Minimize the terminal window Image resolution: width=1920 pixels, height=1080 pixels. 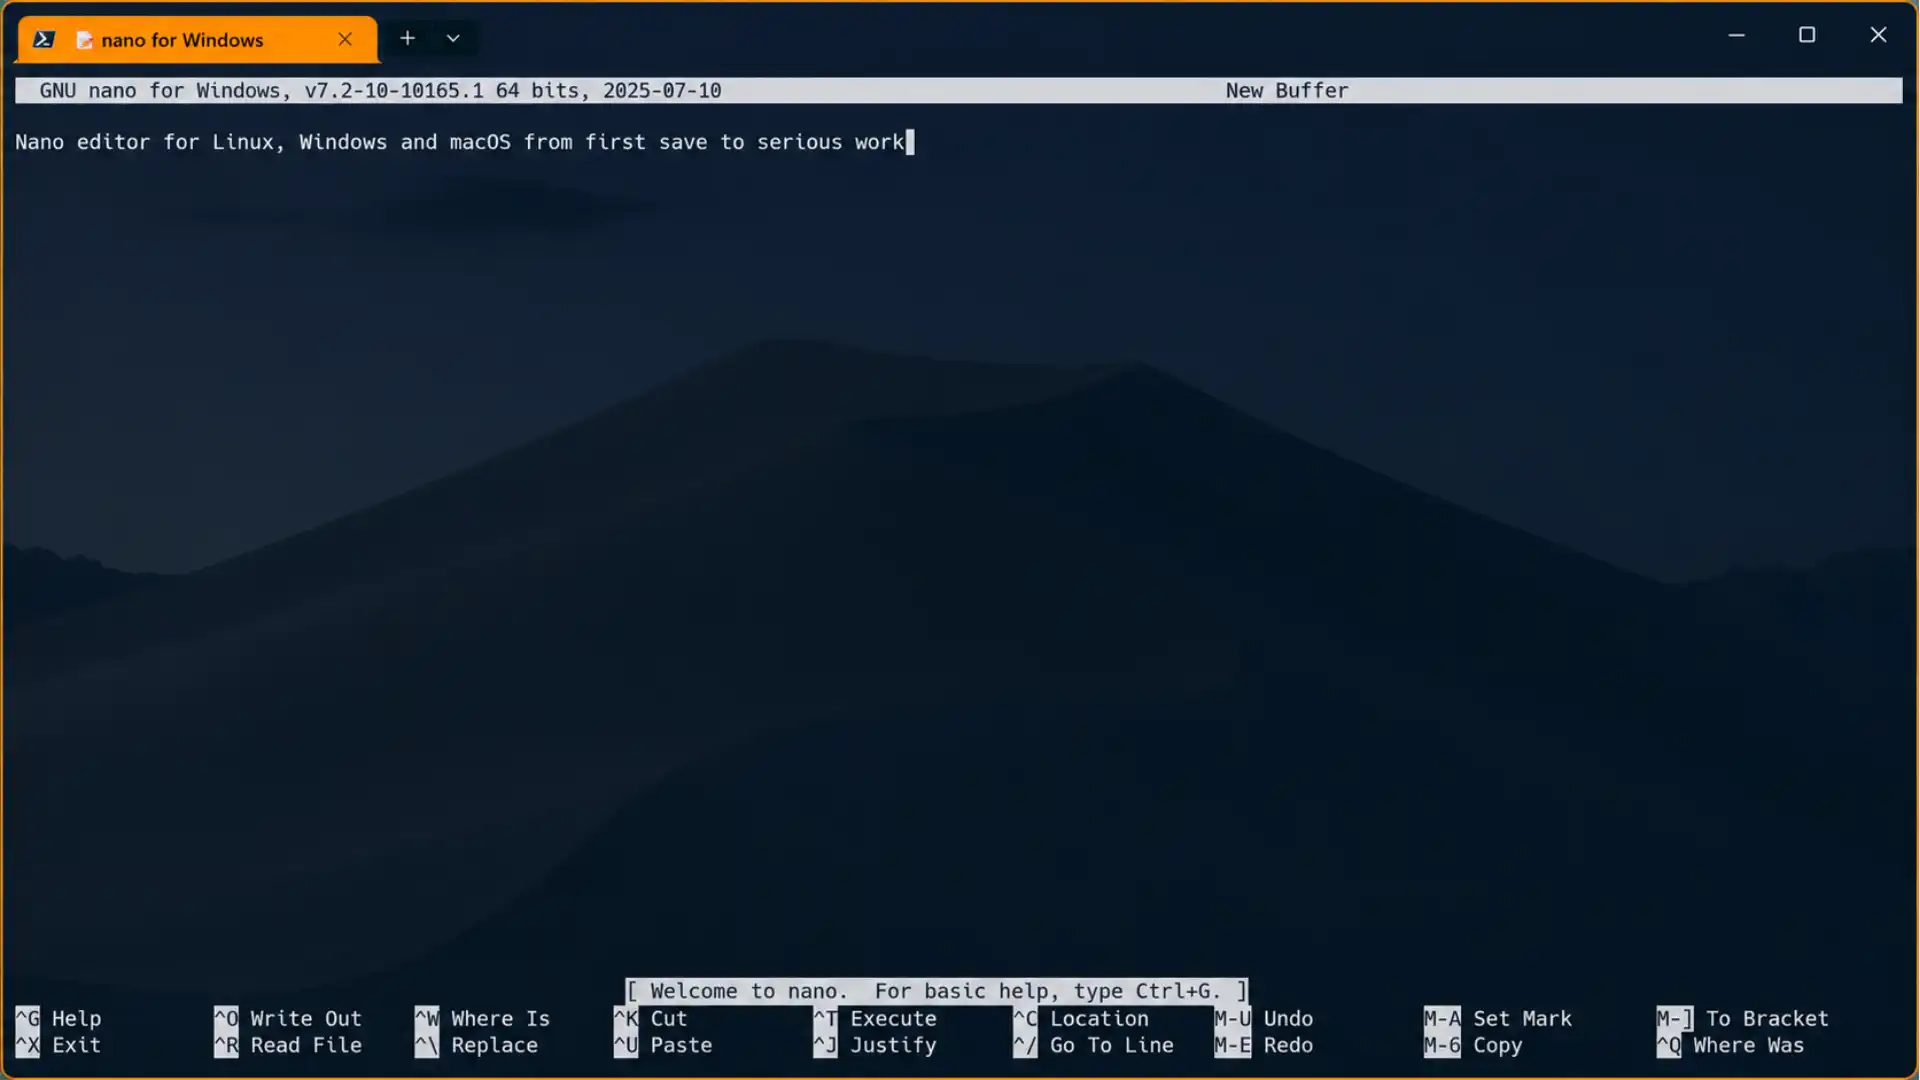click(1736, 35)
